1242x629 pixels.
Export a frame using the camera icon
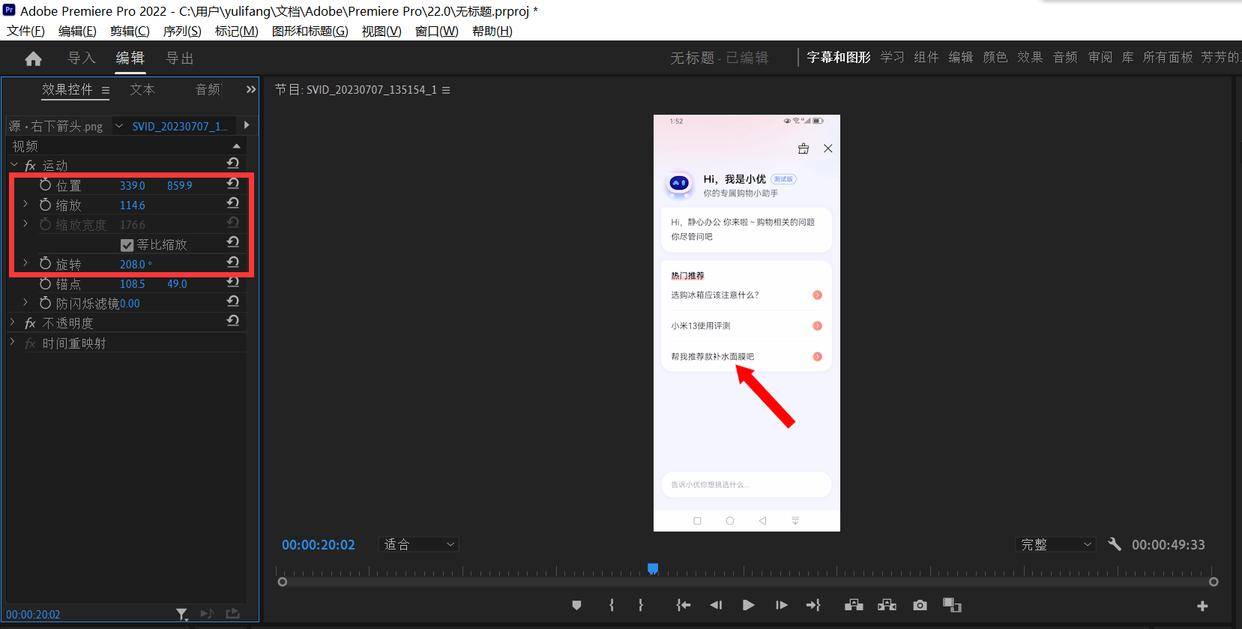click(x=919, y=605)
